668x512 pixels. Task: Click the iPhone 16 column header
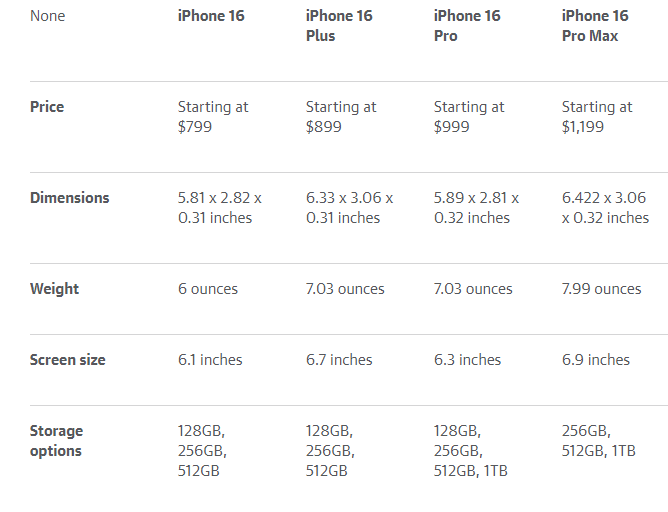211,16
